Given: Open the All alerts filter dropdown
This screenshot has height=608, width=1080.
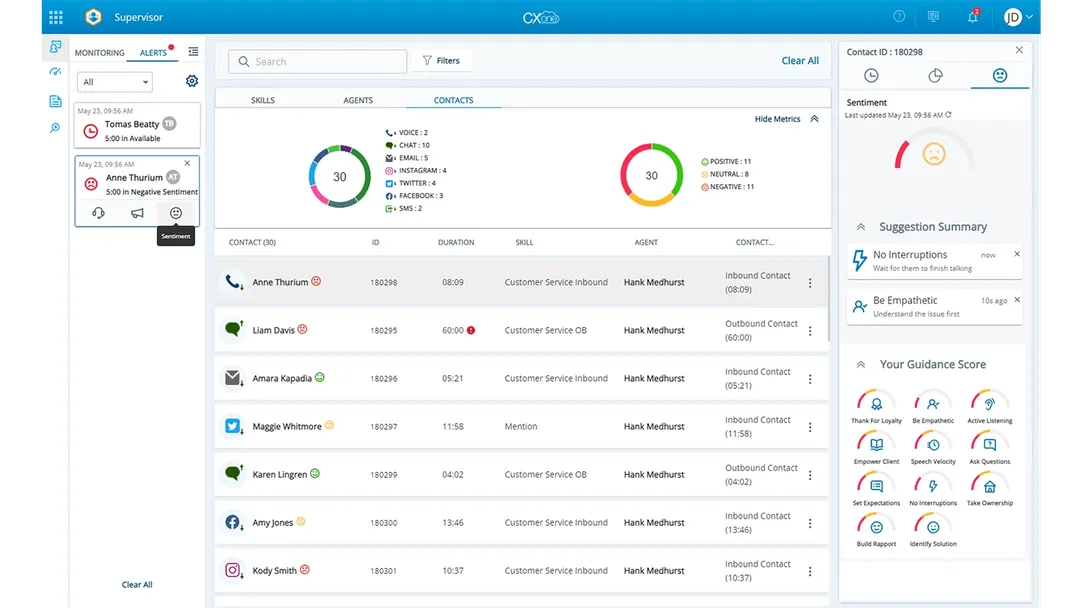Looking at the screenshot, I should click(x=114, y=82).
